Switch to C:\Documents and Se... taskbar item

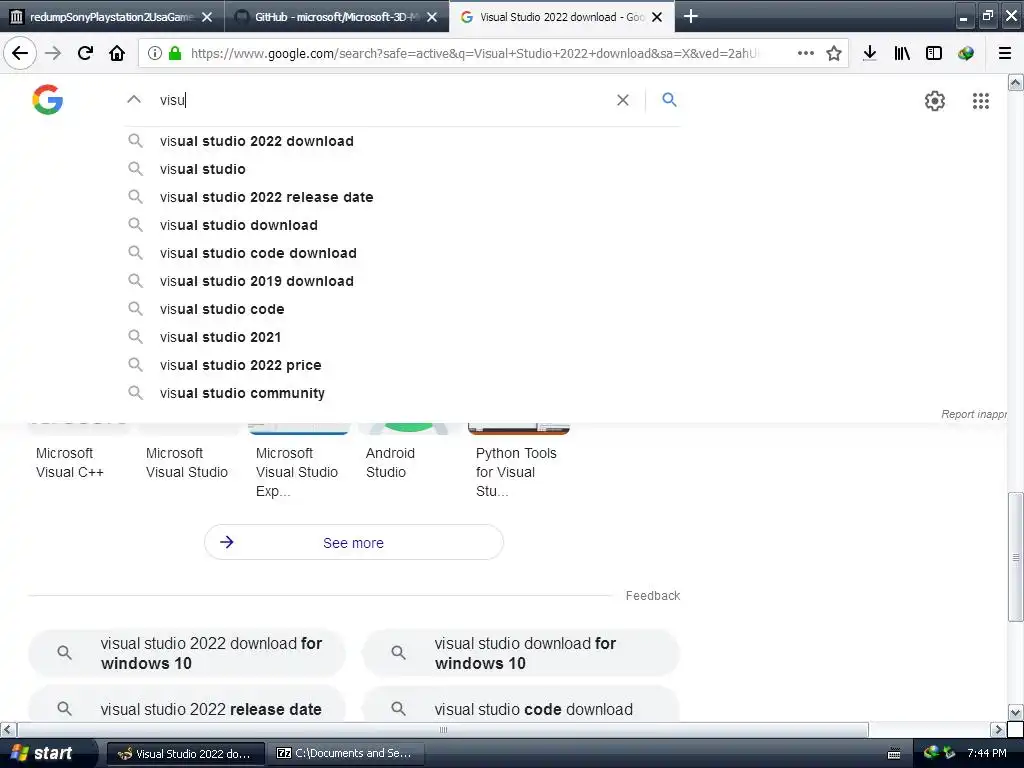coord(345,754)
